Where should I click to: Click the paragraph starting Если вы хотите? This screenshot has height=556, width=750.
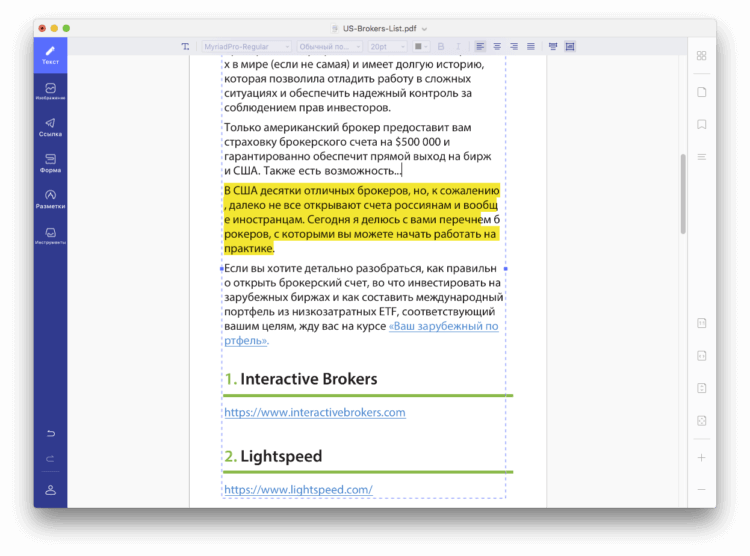(x=364, y=304)
